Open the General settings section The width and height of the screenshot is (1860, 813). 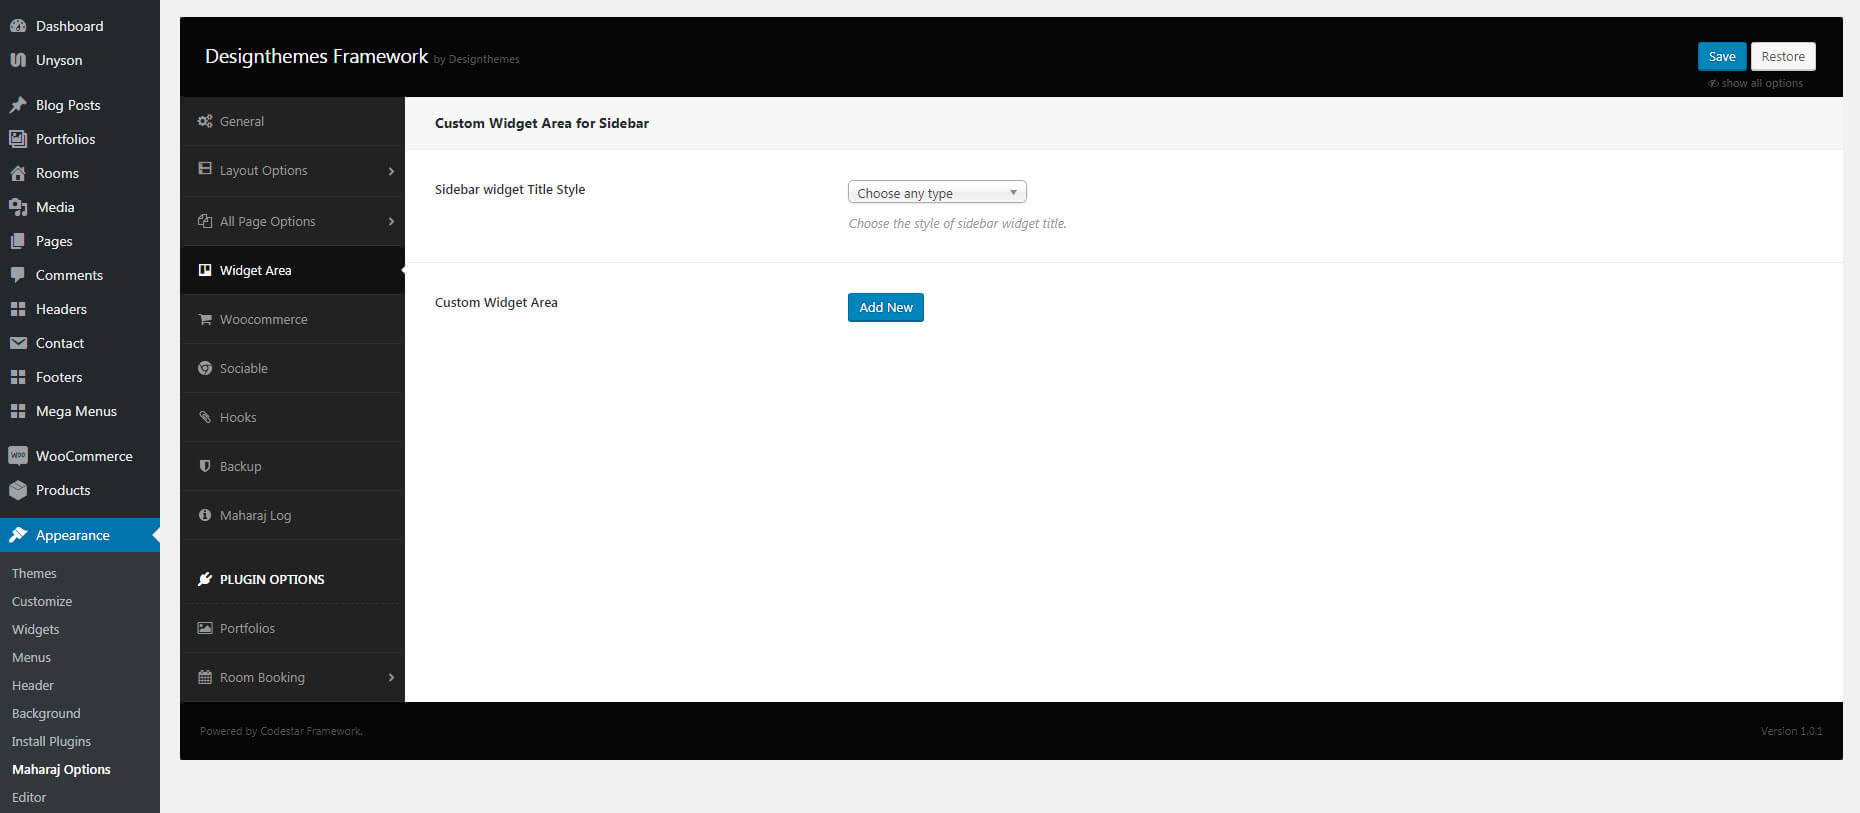tap(292, 121)
